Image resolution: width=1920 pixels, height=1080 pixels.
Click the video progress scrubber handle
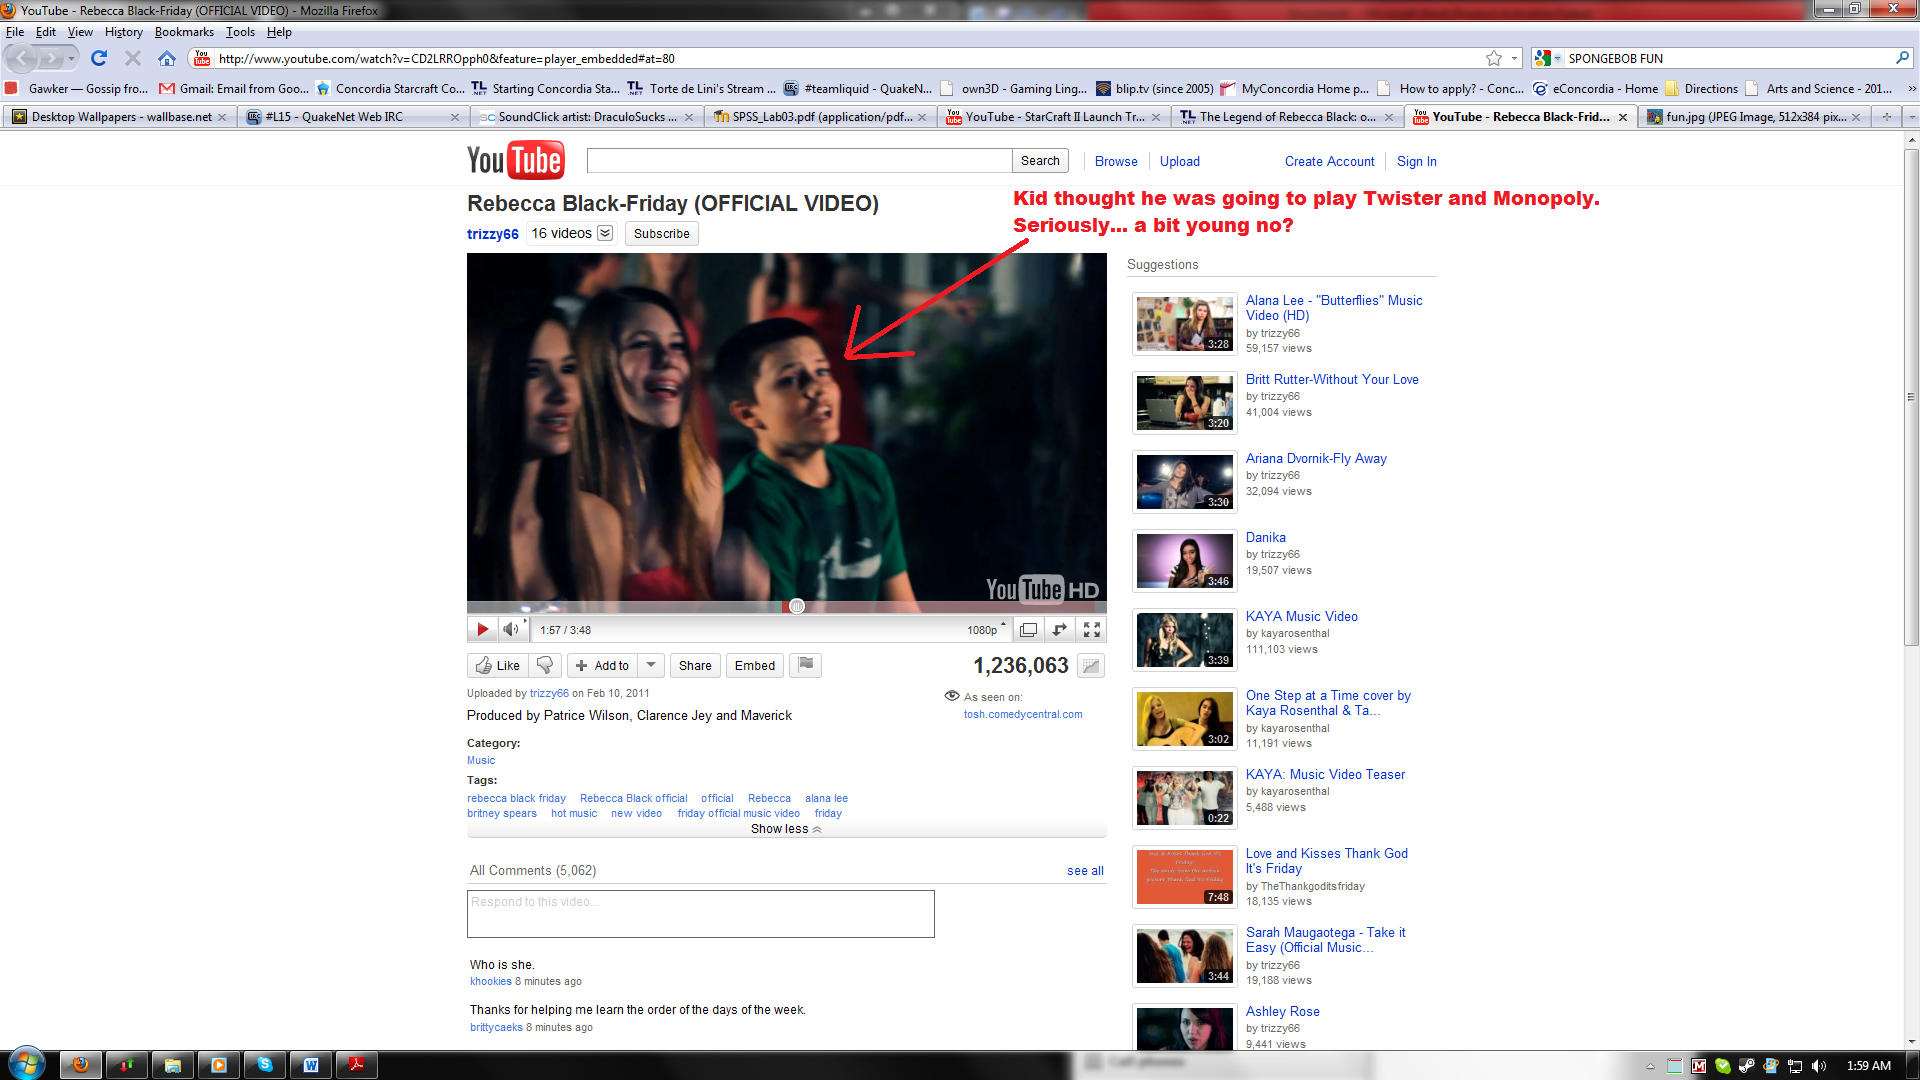pos(797,606)
